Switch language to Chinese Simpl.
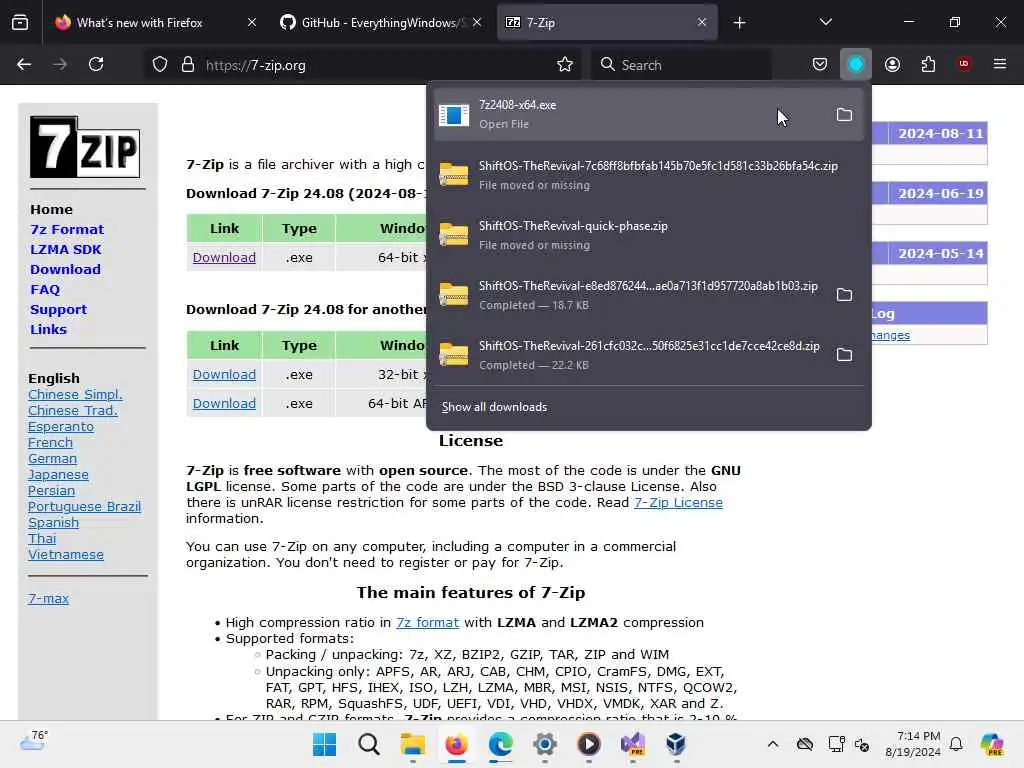 (75, 394)
